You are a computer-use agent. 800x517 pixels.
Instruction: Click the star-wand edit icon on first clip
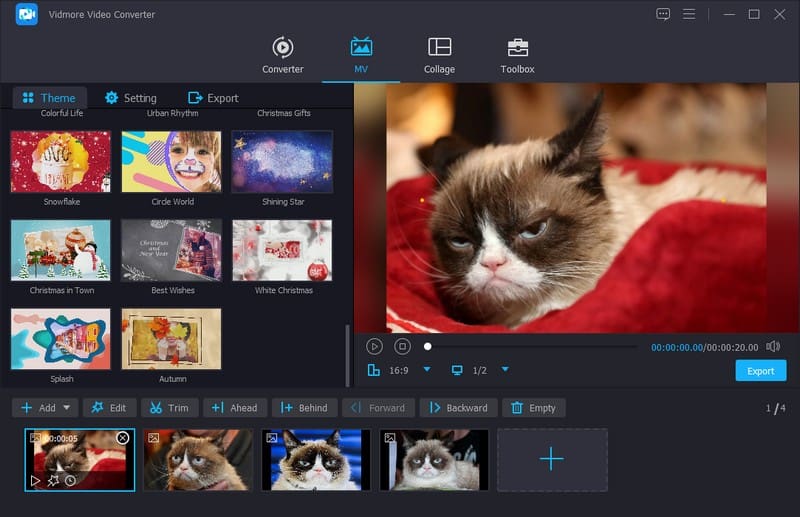52,480
